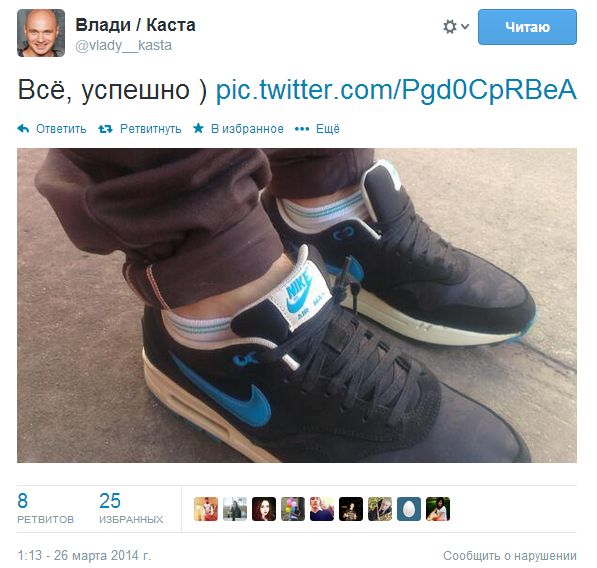Click the favorite star icon
Image resolution: width=597 pixels, height=568 pixels.
tap(198, 128)
